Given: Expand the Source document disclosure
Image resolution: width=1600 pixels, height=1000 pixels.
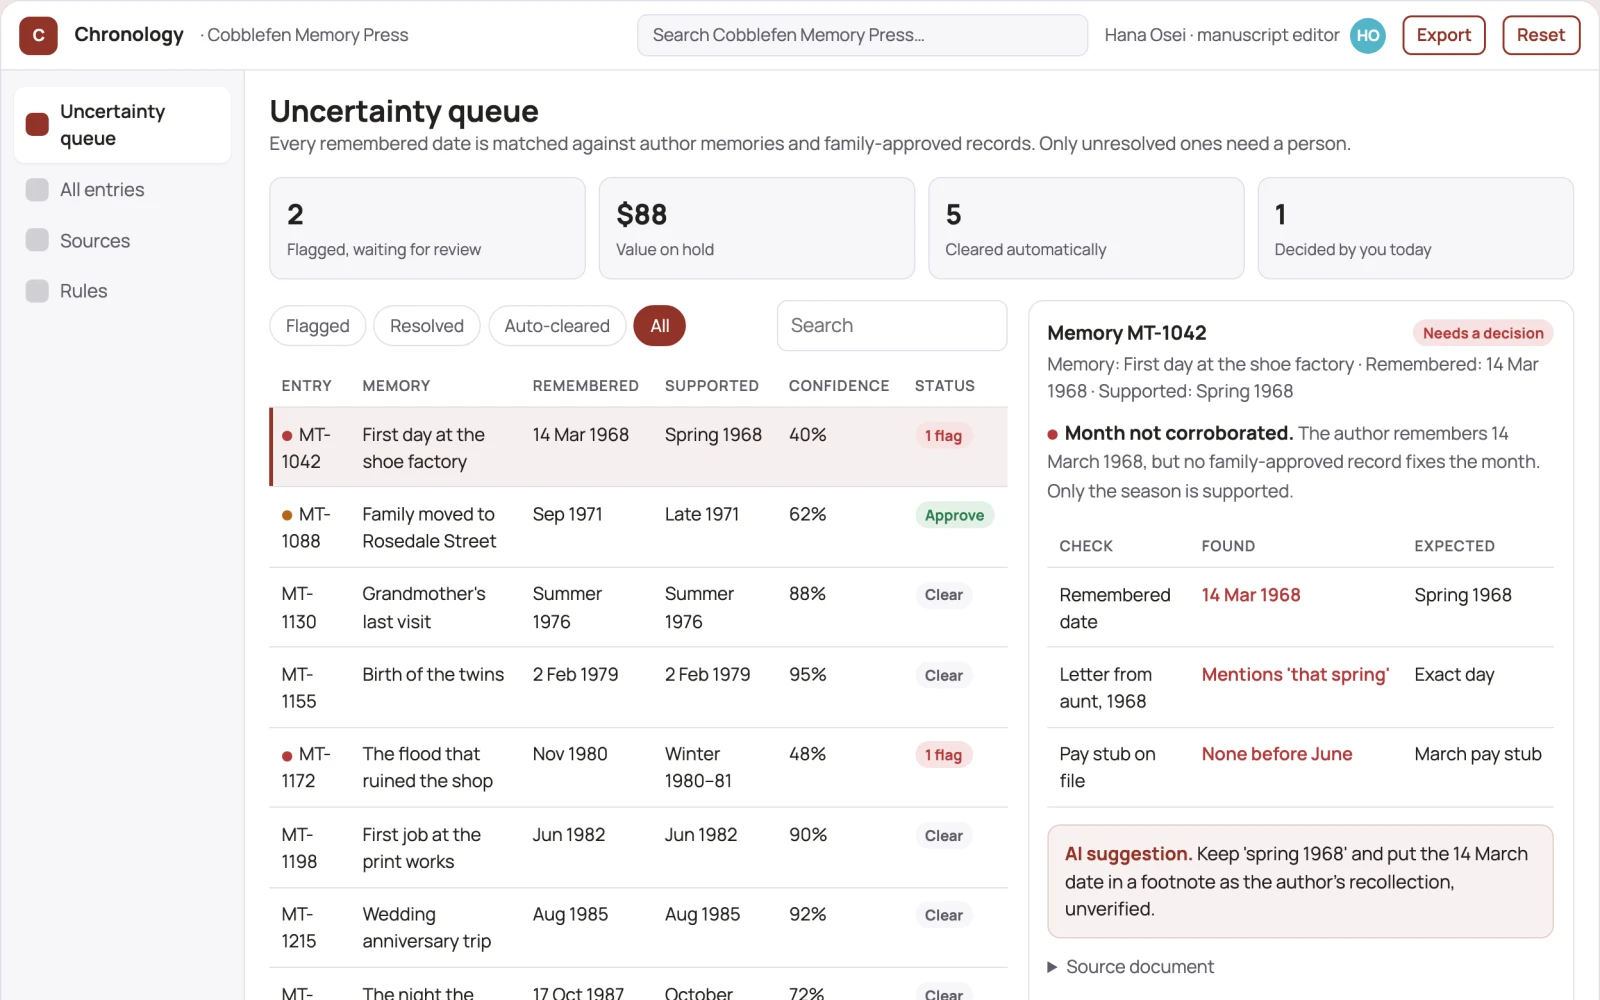Looking at the screenshot, I should [x=1130, y=967].
